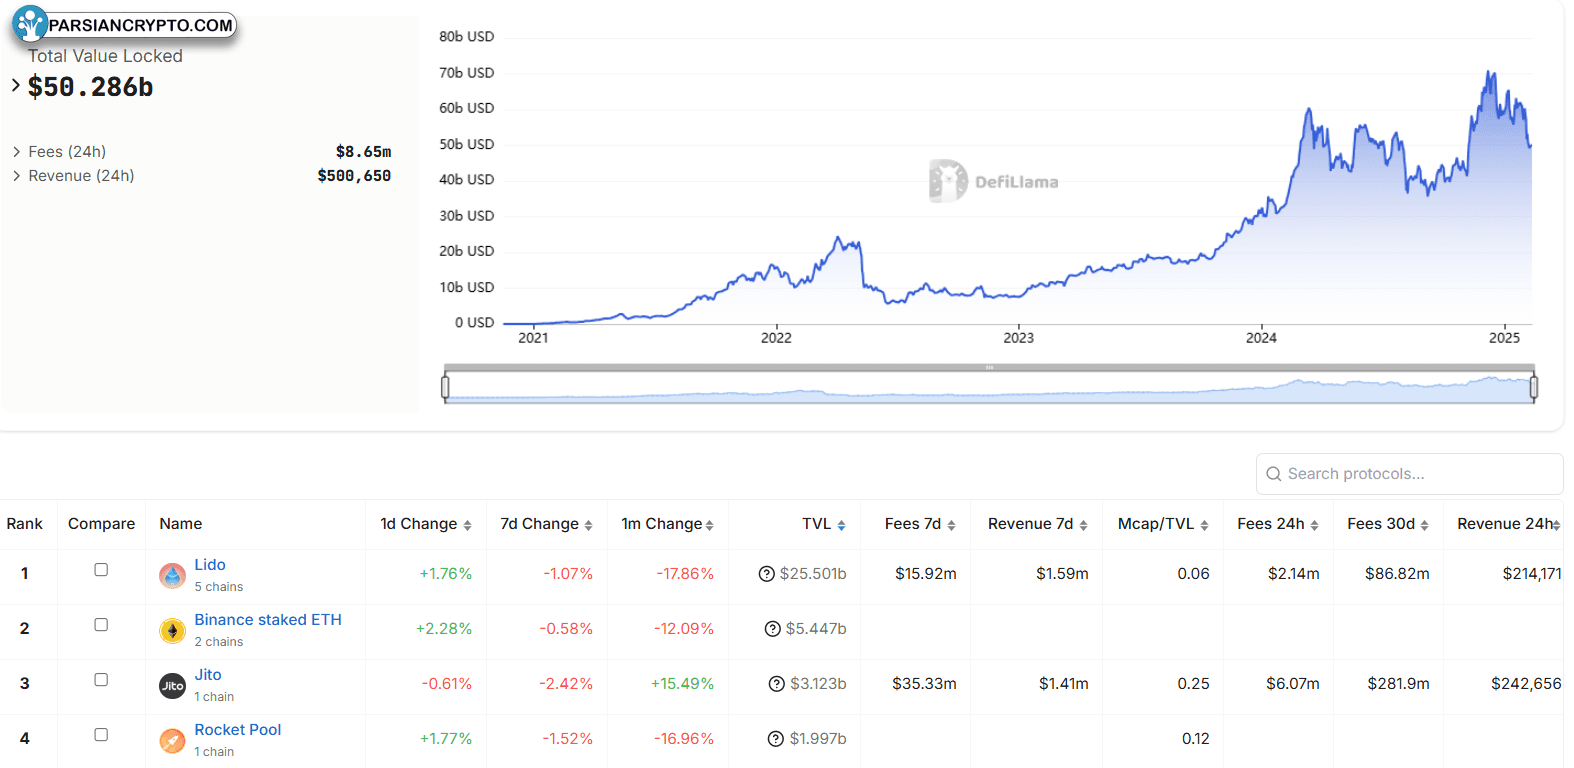
Task: Expand the Fees (24h) row
Action: [x=17, y=152]
